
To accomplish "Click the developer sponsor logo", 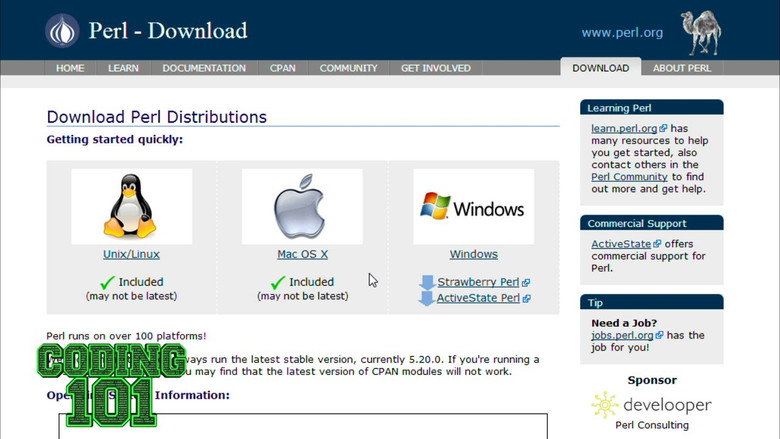I will [x=651, y=405].
